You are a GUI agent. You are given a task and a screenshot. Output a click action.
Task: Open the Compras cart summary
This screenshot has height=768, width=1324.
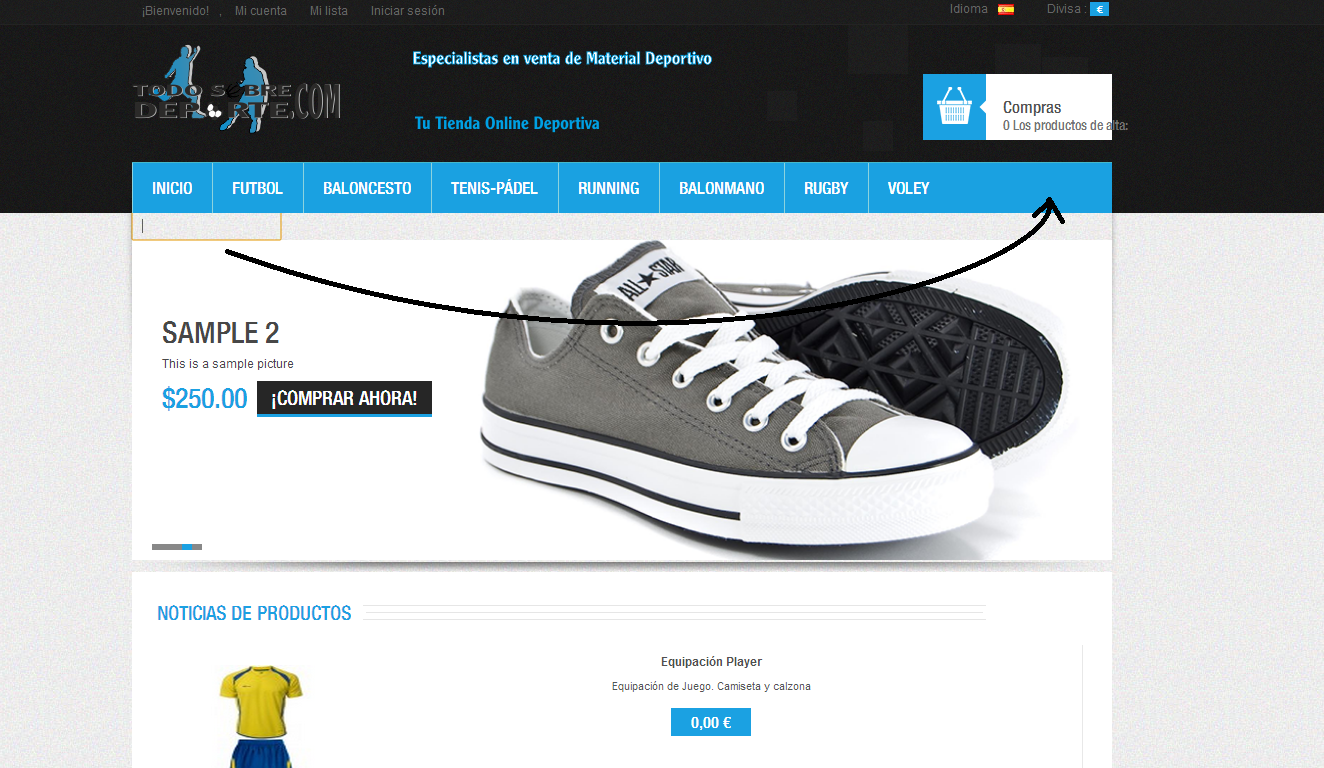pos(1049,107)
